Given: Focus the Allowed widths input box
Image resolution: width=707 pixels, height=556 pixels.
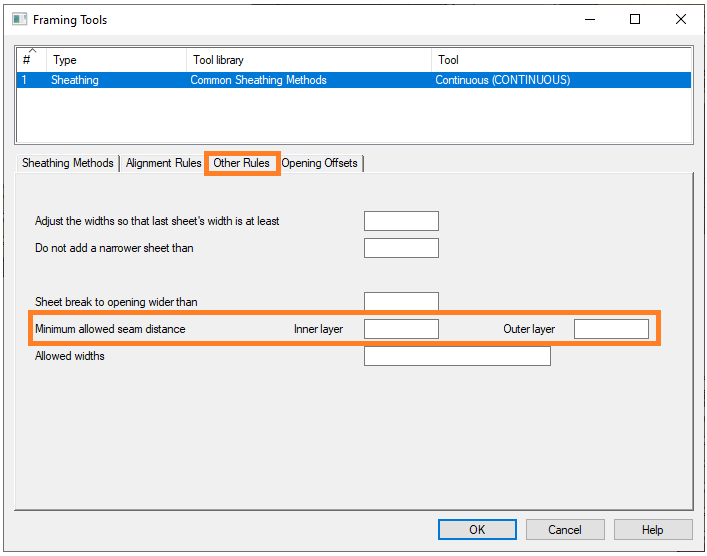Looking at the screenshot, I should point(457,356).
